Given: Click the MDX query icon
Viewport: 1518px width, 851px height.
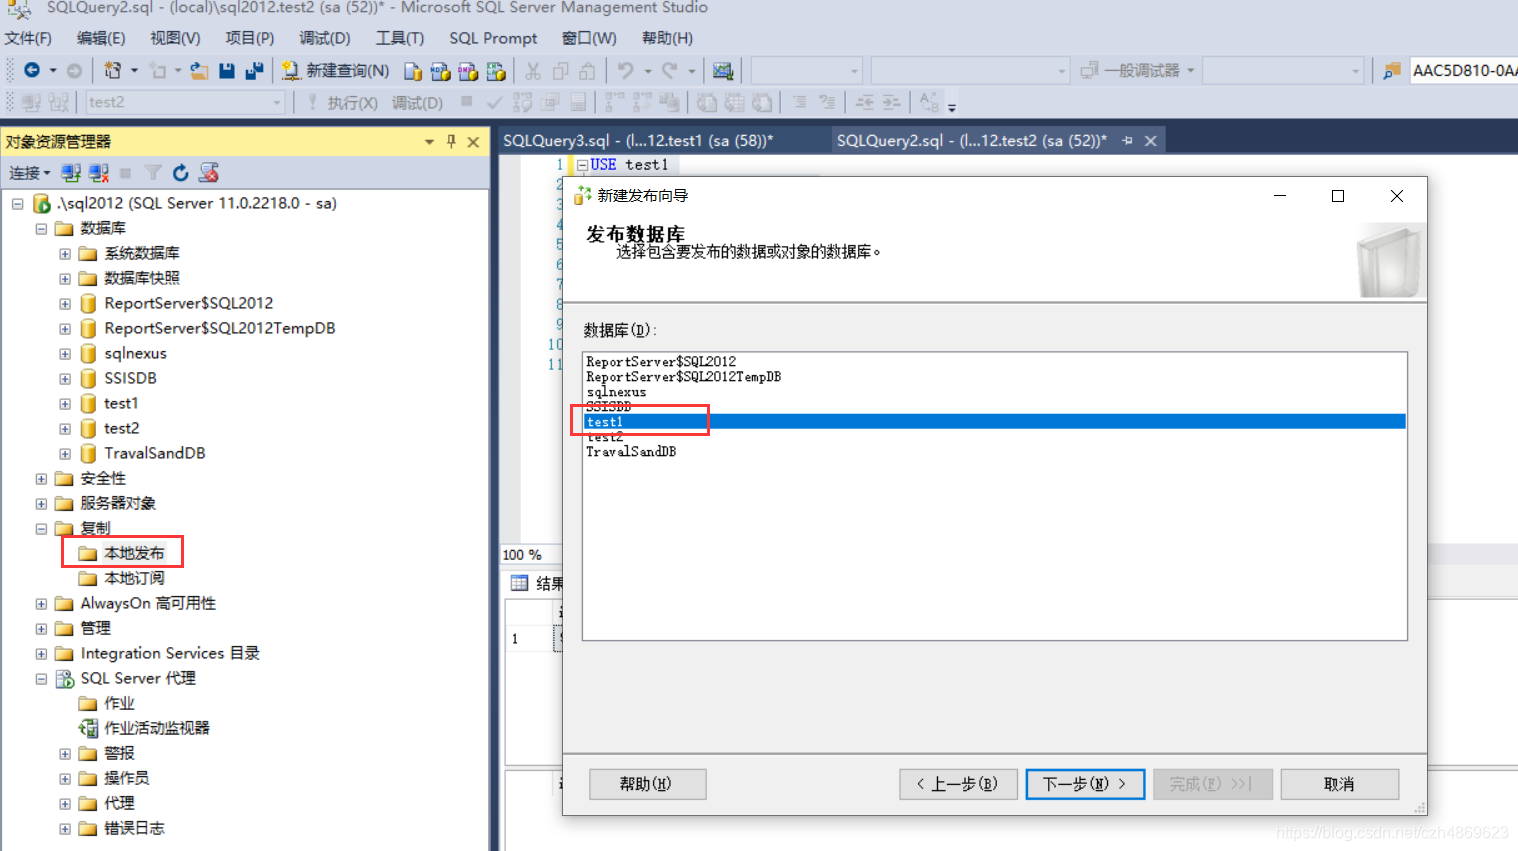Looking at the screenshot, I should [440, 71].
